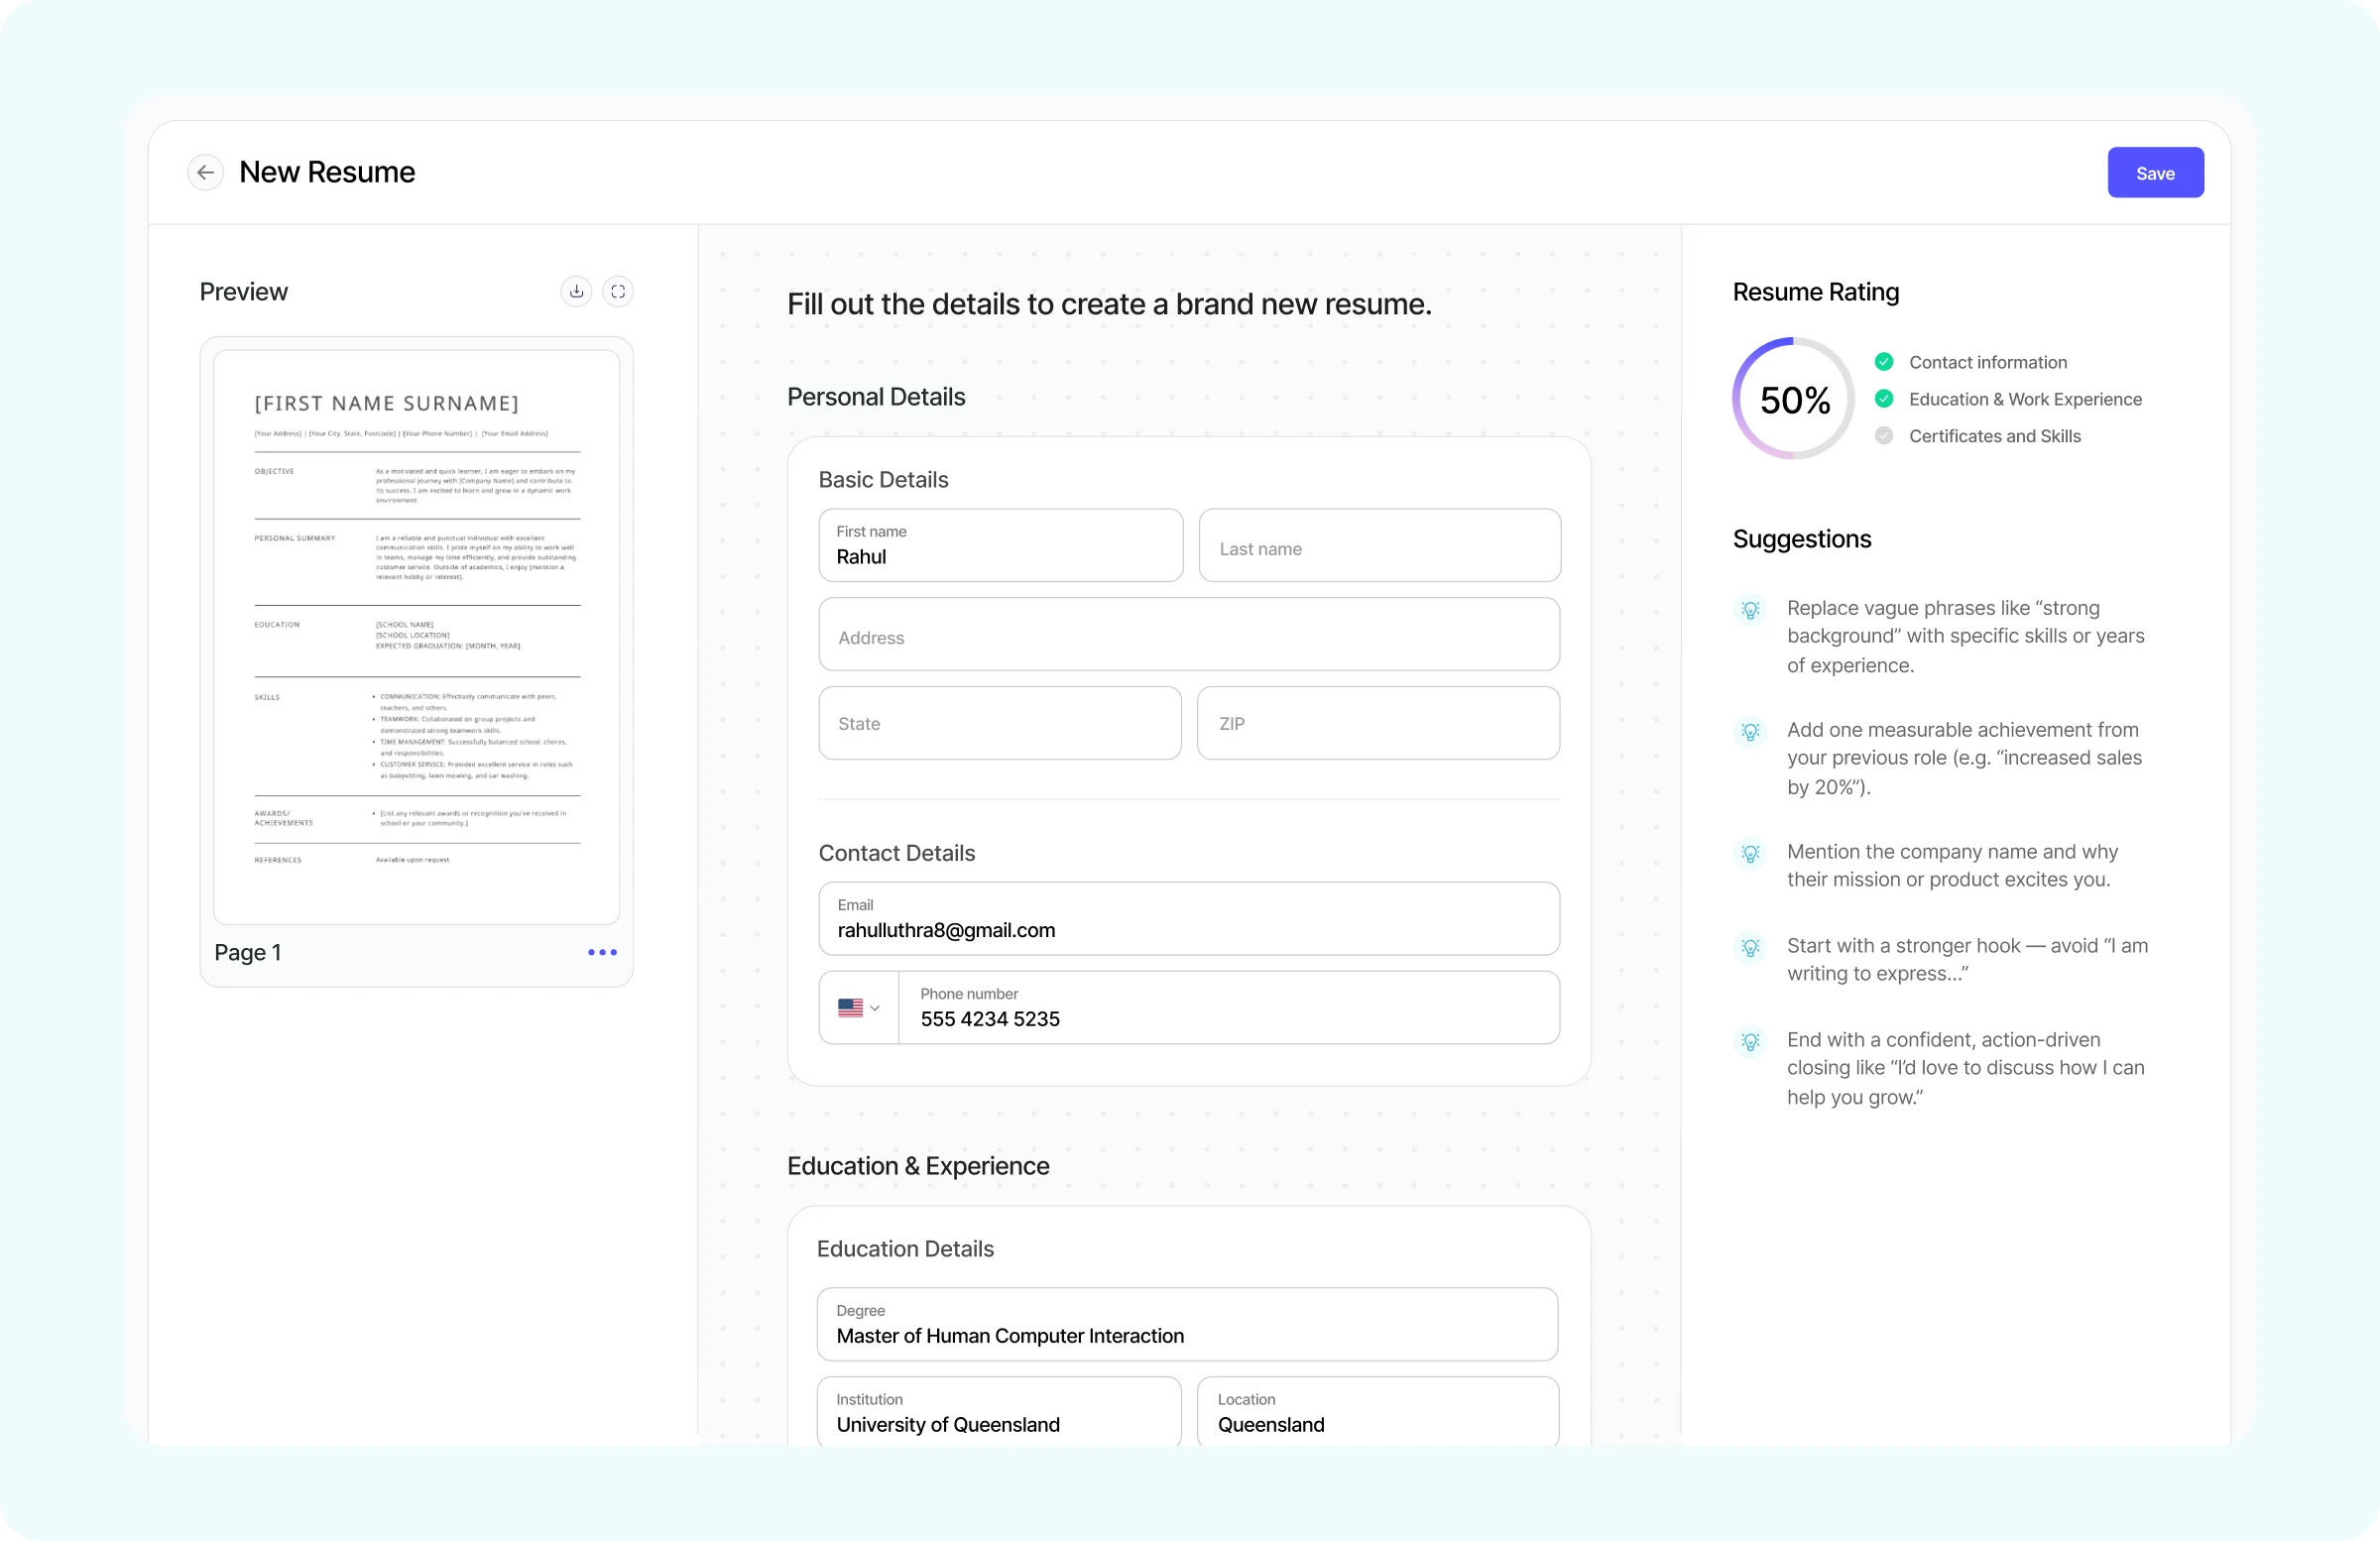
Task: Click into the Address field
Action: [x=1188, y=635]
